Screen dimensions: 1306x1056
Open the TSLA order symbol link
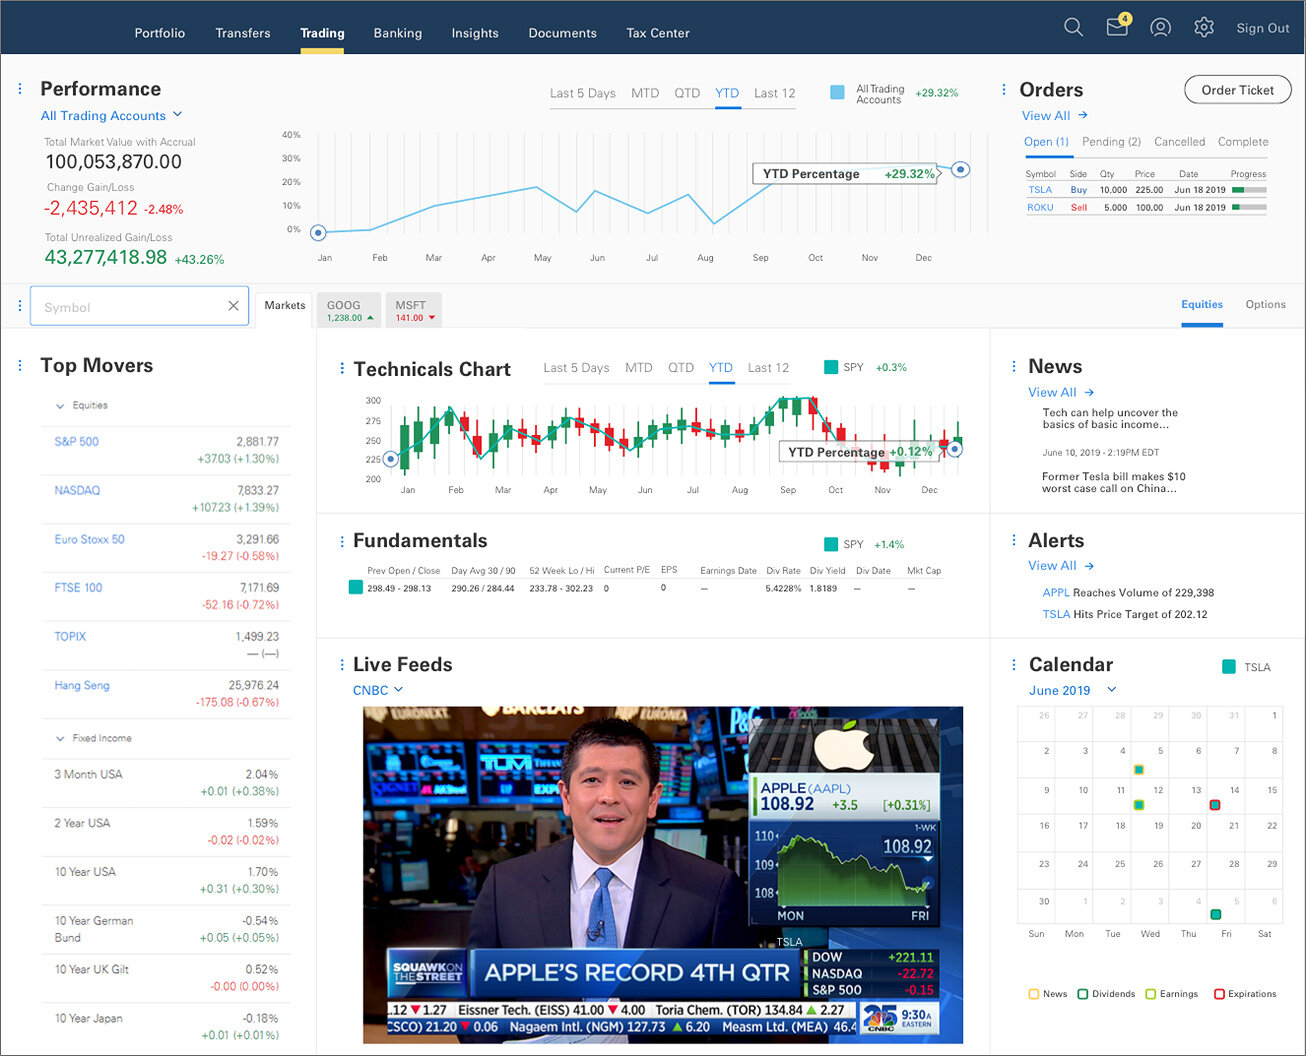pos(1040,190)
